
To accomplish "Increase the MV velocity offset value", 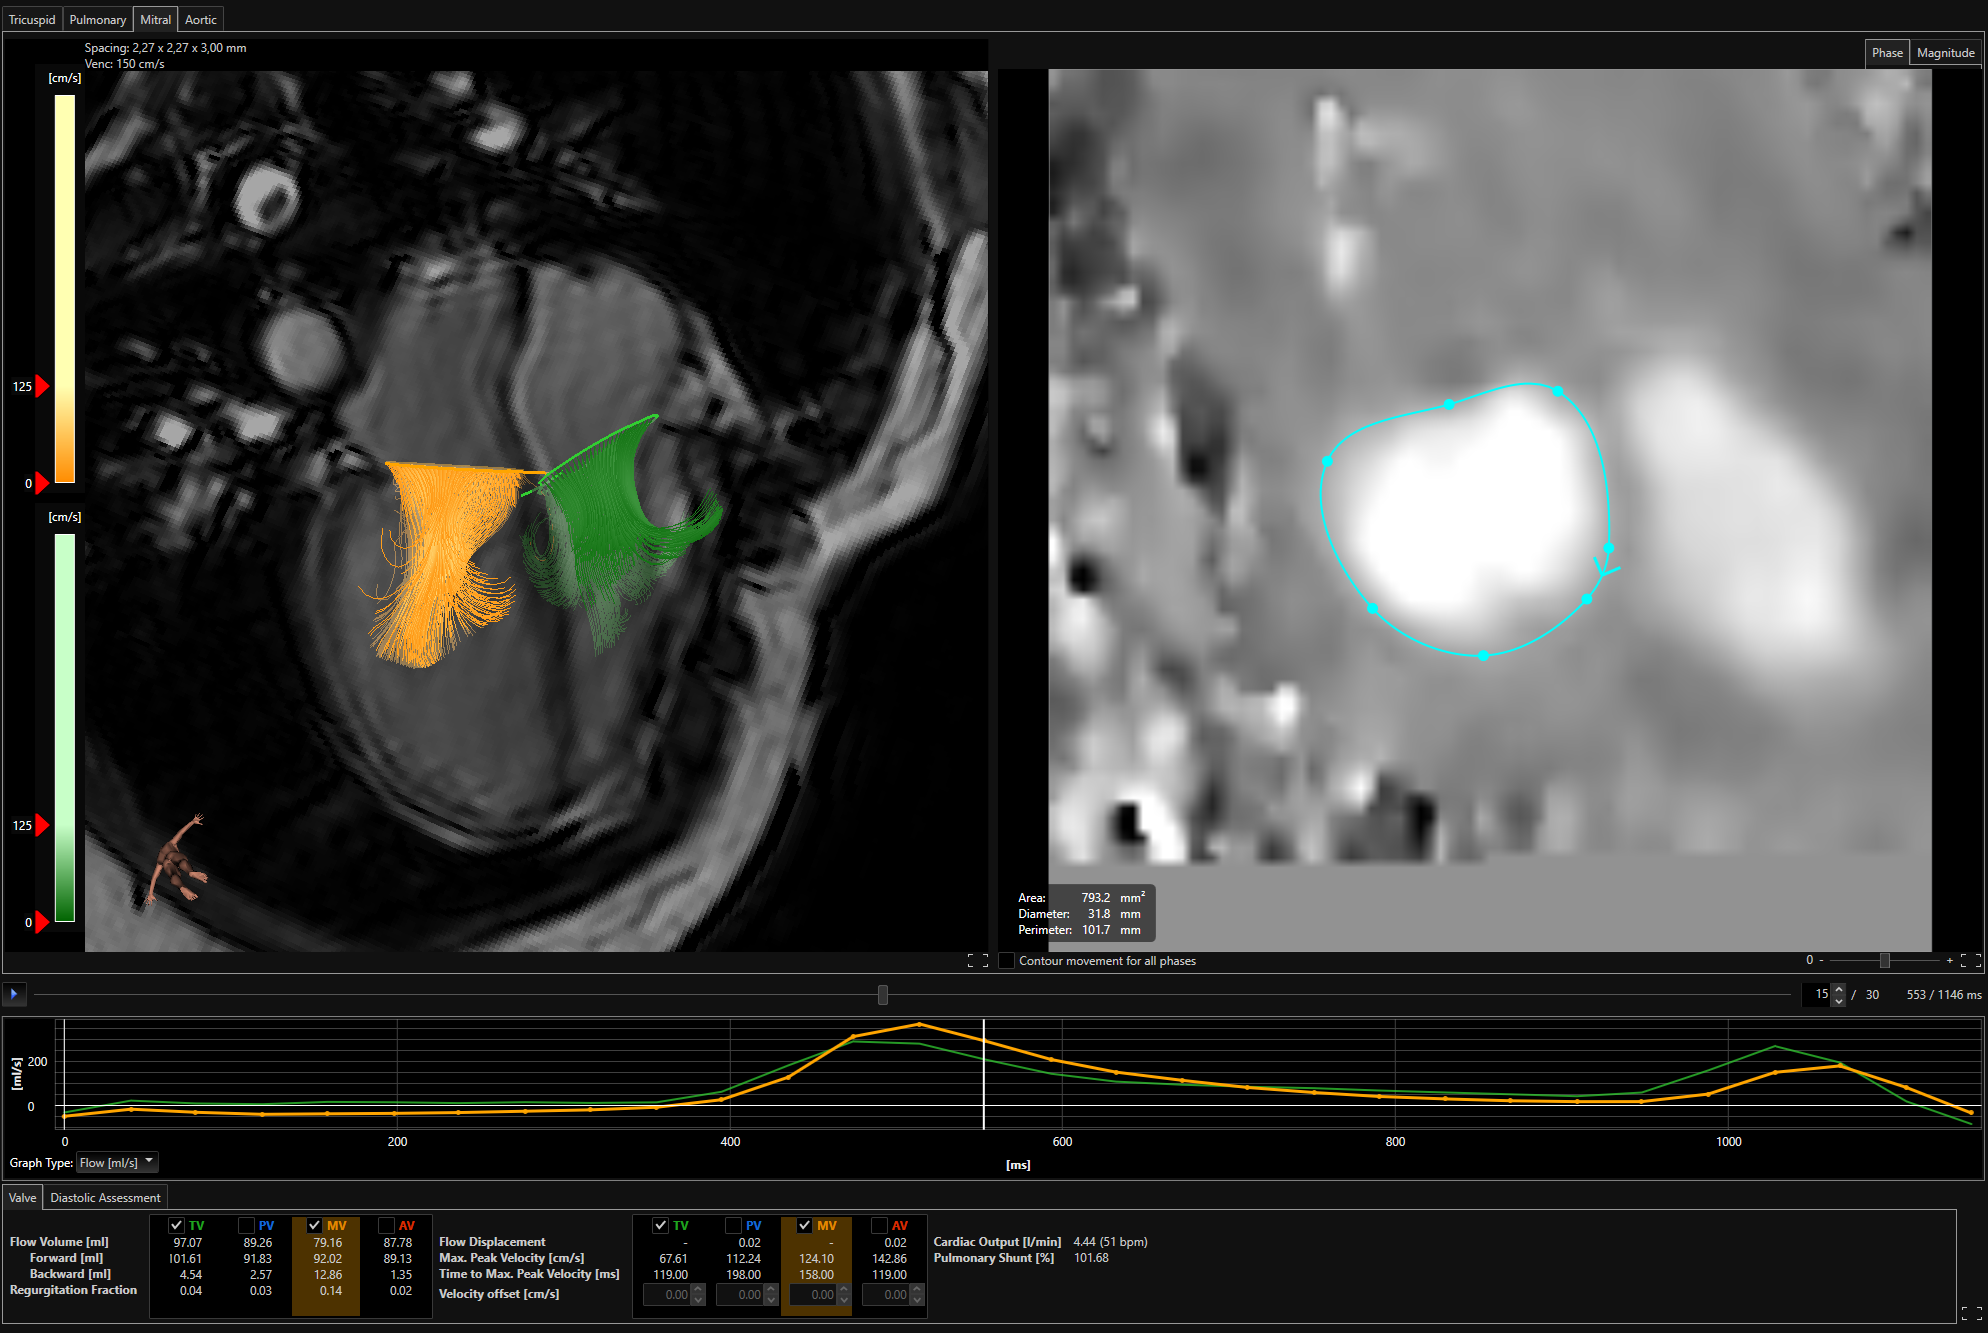I will pos(843,1290).
